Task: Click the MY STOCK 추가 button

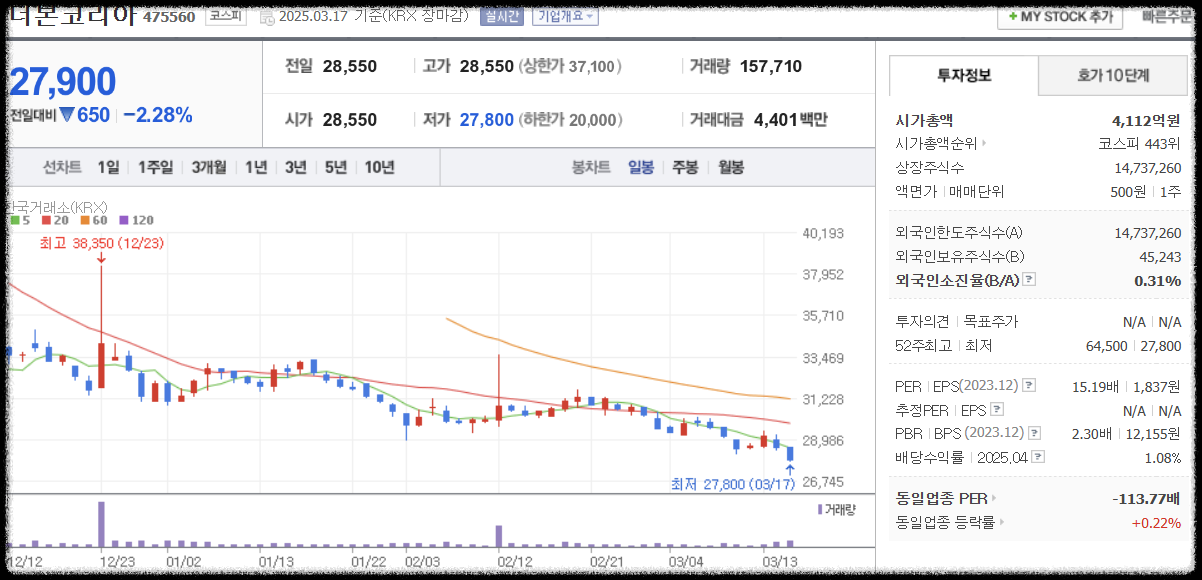Action: tap(1060, 17)
